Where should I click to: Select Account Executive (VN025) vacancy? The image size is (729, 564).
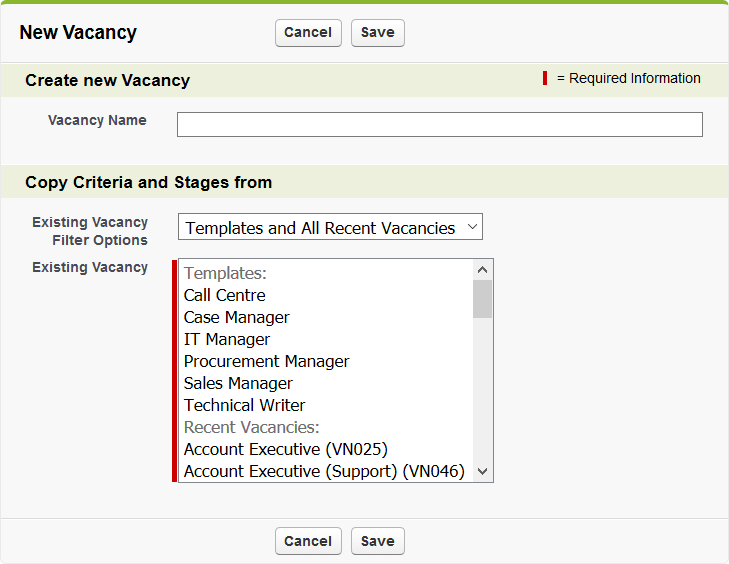click(x=286, y=449)
